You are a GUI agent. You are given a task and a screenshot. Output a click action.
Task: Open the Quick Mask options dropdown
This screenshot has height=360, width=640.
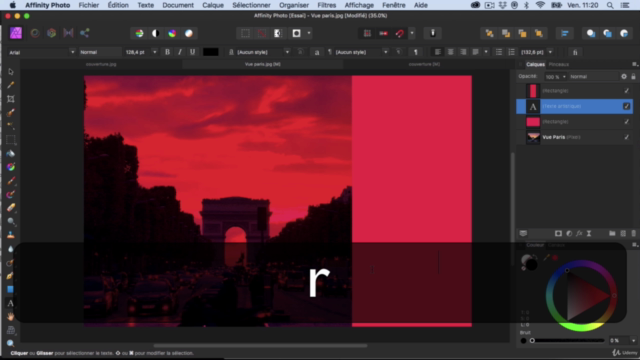309,33
